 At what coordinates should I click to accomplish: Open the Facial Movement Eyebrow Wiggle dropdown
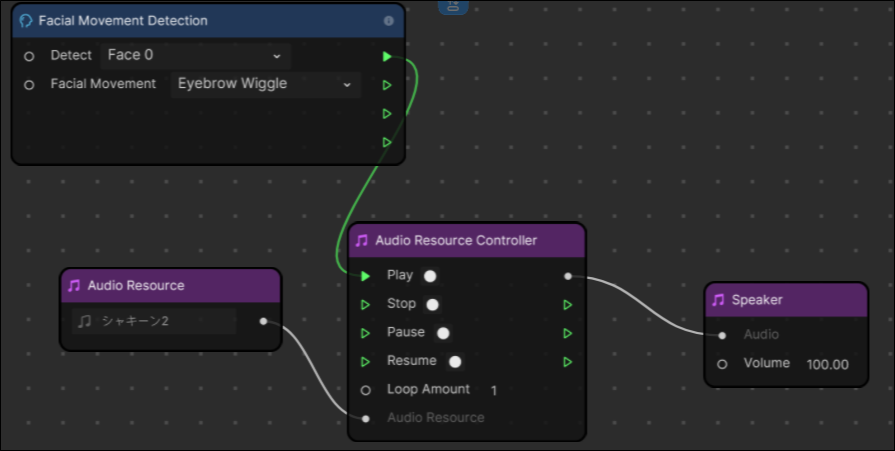coord(265,84)
